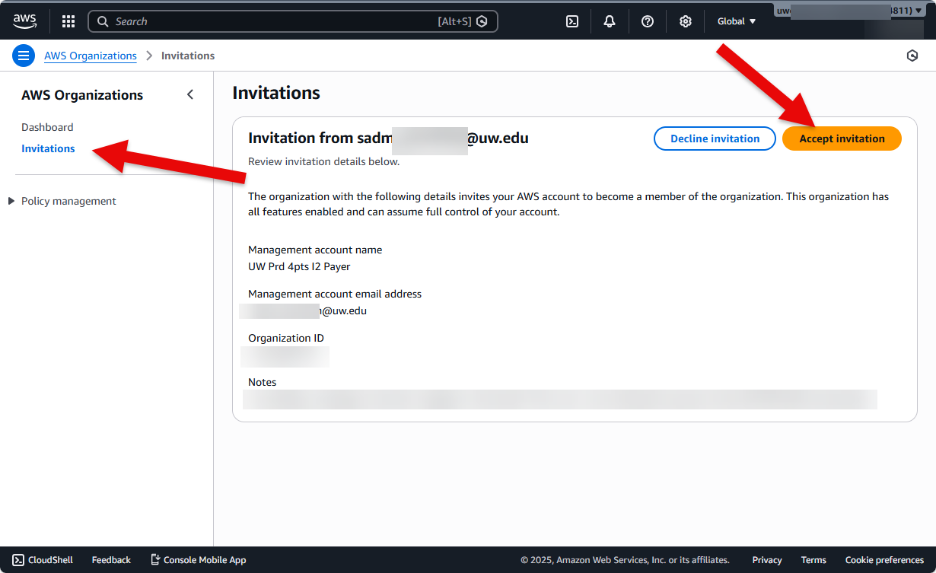Select Invitations in sidebar
The width and height of the screenshot is (936, 573).
tap(48, 149)
